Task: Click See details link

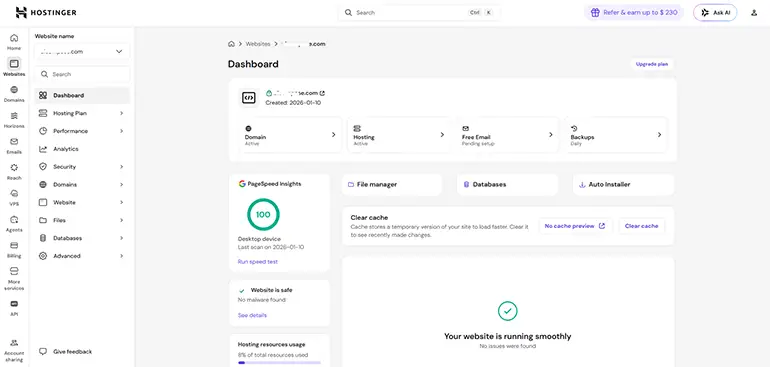Action: (252, 315)
